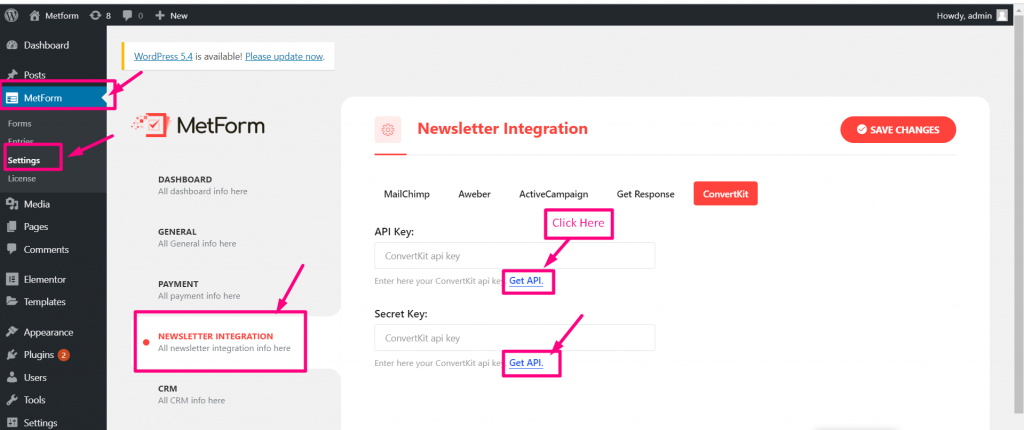Click the Media icon in sidebar
Viewport: 1024px width, 430px height.
coord(12,205)
